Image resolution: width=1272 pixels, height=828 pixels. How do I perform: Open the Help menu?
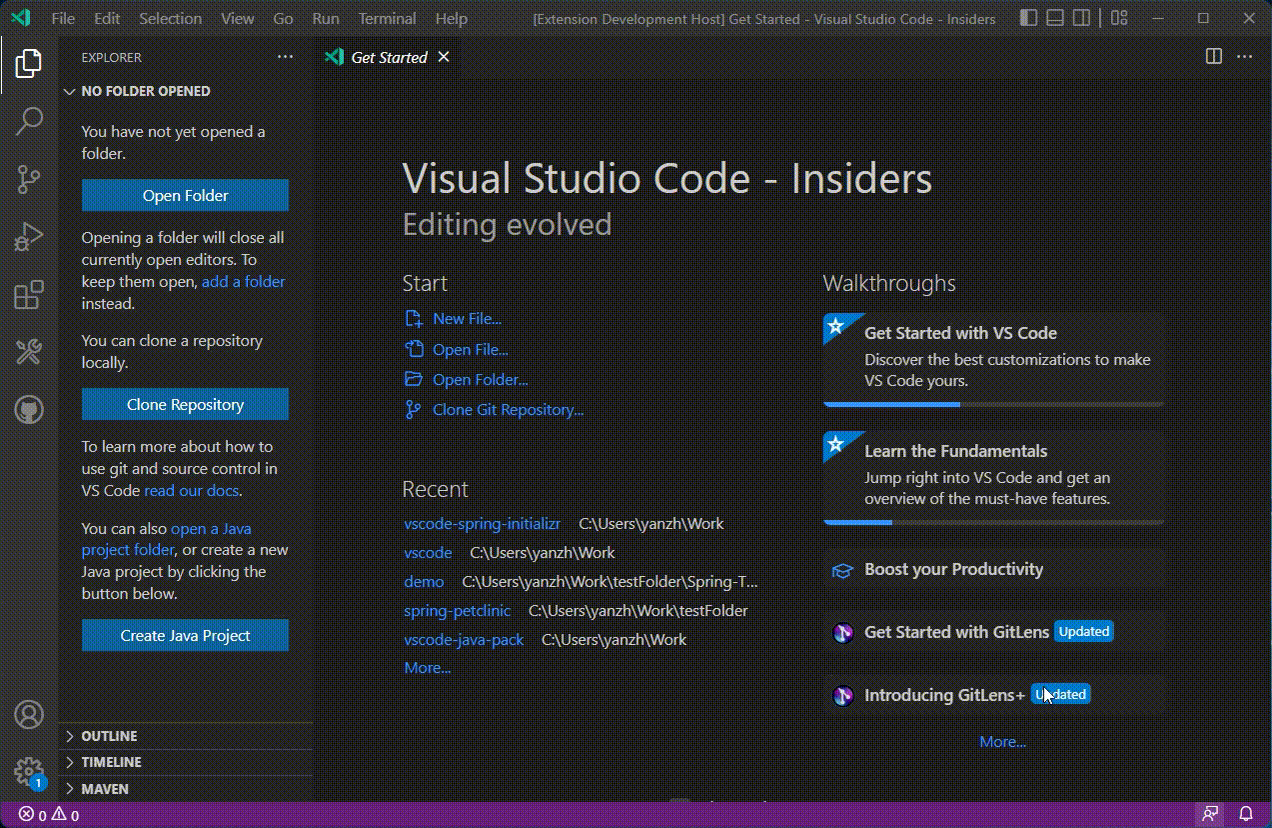[452, 18]
